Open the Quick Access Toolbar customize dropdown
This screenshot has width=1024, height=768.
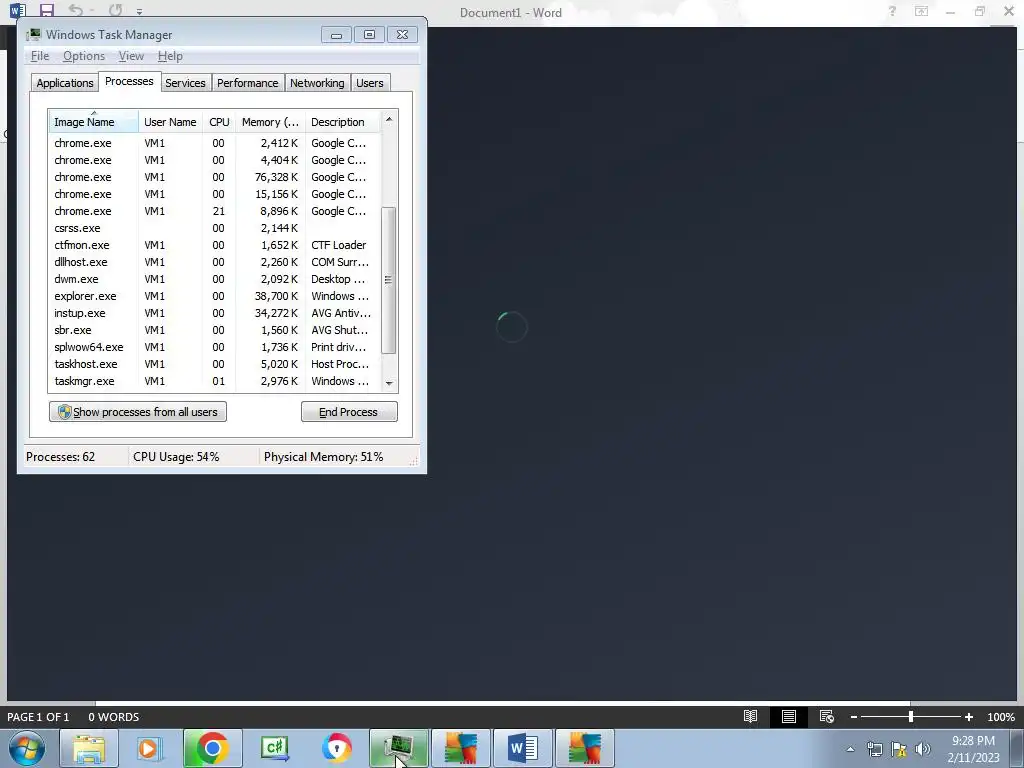139,11
